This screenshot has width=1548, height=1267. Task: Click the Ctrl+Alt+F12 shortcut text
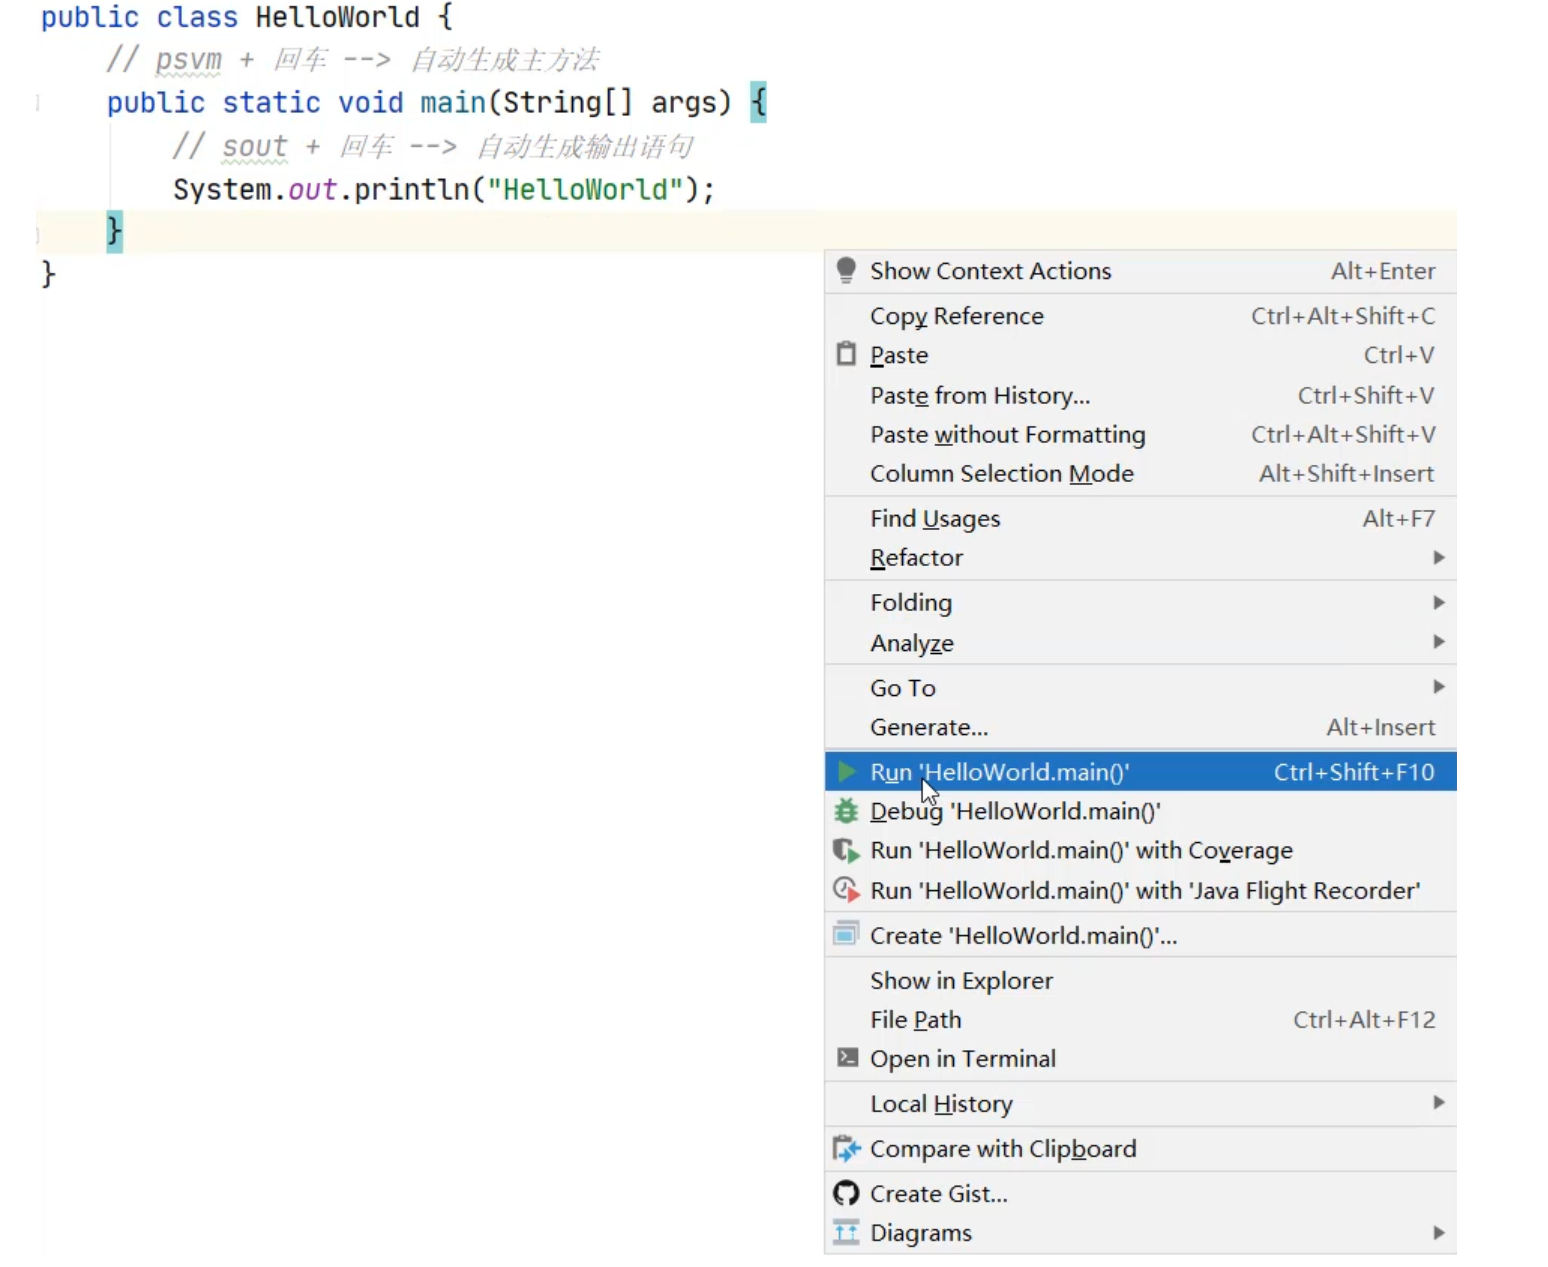[x=1364, y=1019]
